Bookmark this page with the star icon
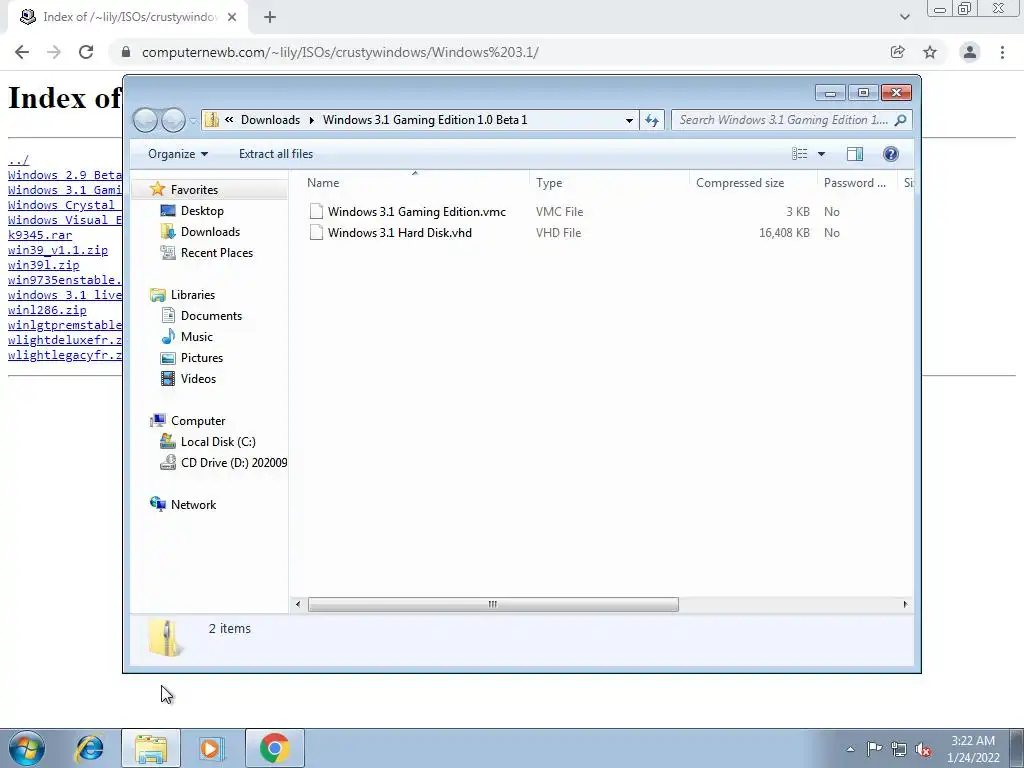This screenshot has height=768, width=1024. (930, 52)
